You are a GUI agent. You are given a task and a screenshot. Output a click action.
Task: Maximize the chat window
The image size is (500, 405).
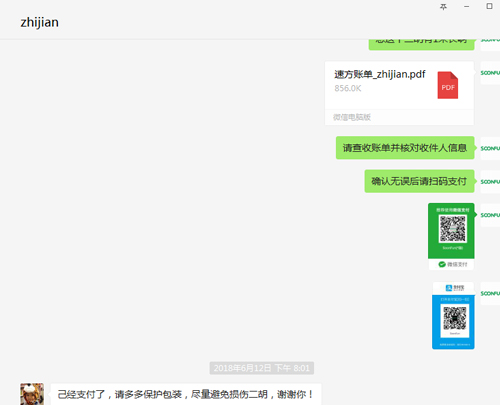[489, 6]
